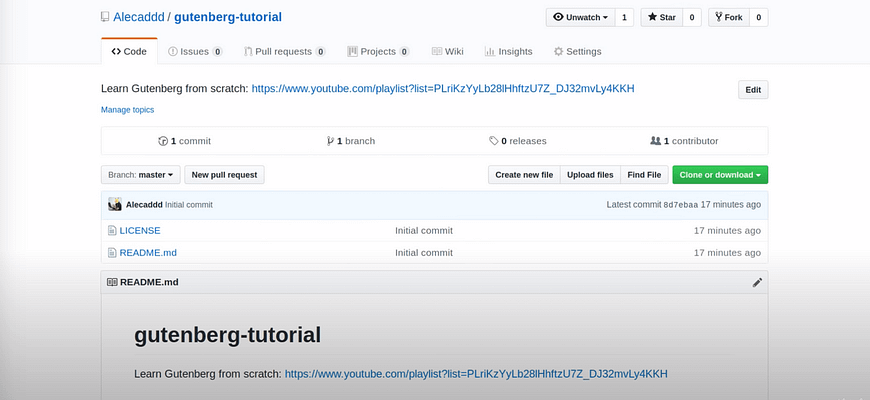The image size is (870, 400).
Task: Click the Alecaddd author name in the commit row
Action: [x=144, y=205]
